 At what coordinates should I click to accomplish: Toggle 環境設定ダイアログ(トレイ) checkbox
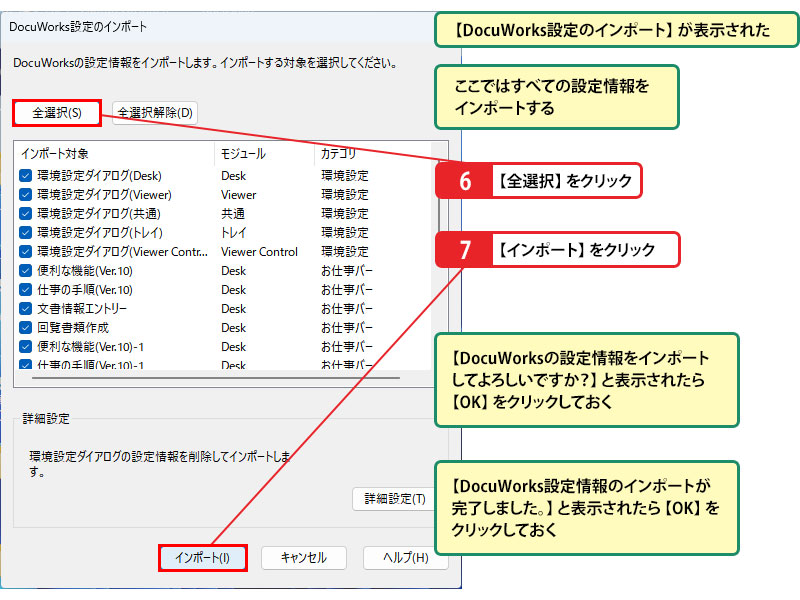(x=26, y=233)
